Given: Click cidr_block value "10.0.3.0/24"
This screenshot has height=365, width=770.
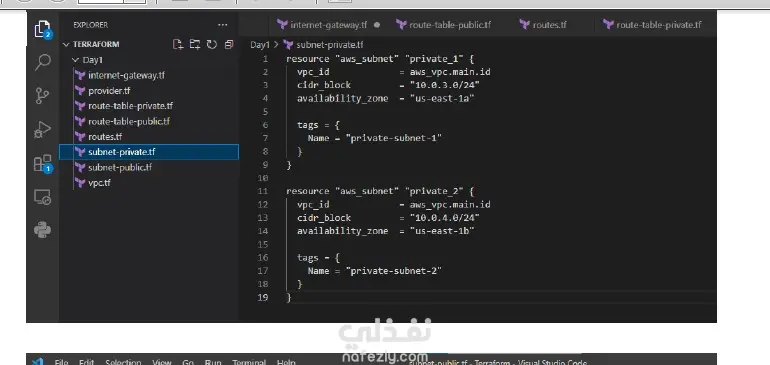Looking at the screenshot, I should [445, 85].
